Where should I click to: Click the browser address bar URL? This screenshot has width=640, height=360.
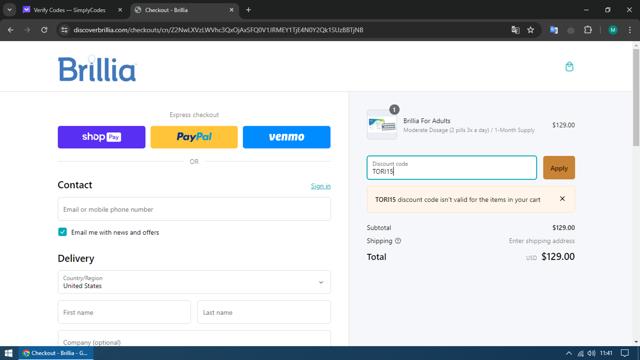(218, 30)
